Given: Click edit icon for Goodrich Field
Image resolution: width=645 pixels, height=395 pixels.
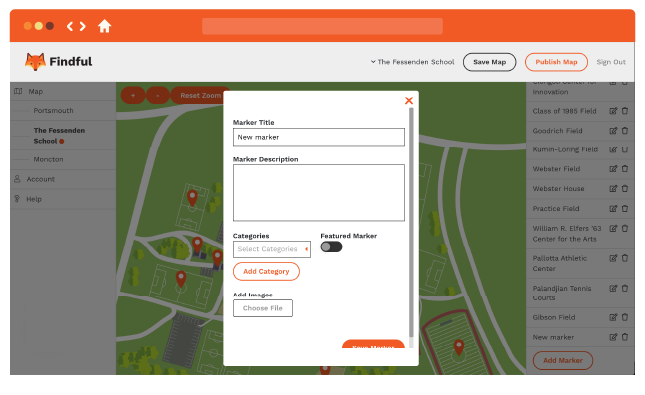Looking at the screenshot, I should [x=613, y=131].
